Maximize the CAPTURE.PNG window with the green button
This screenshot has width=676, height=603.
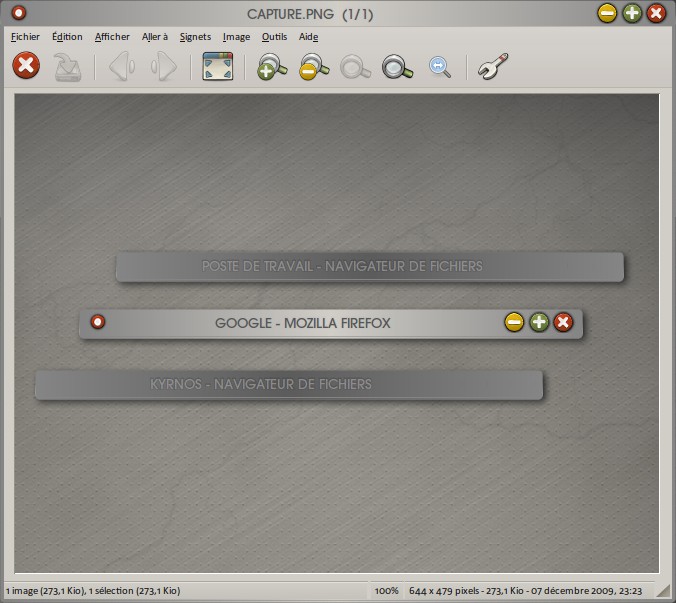tap(632, 13)
